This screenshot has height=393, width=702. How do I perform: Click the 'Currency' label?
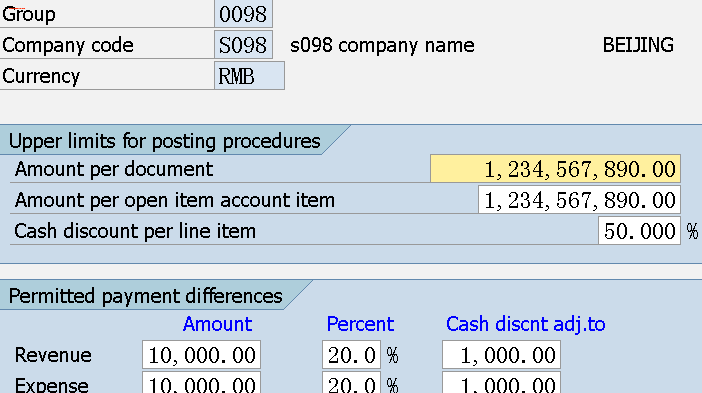coord(41,76)
